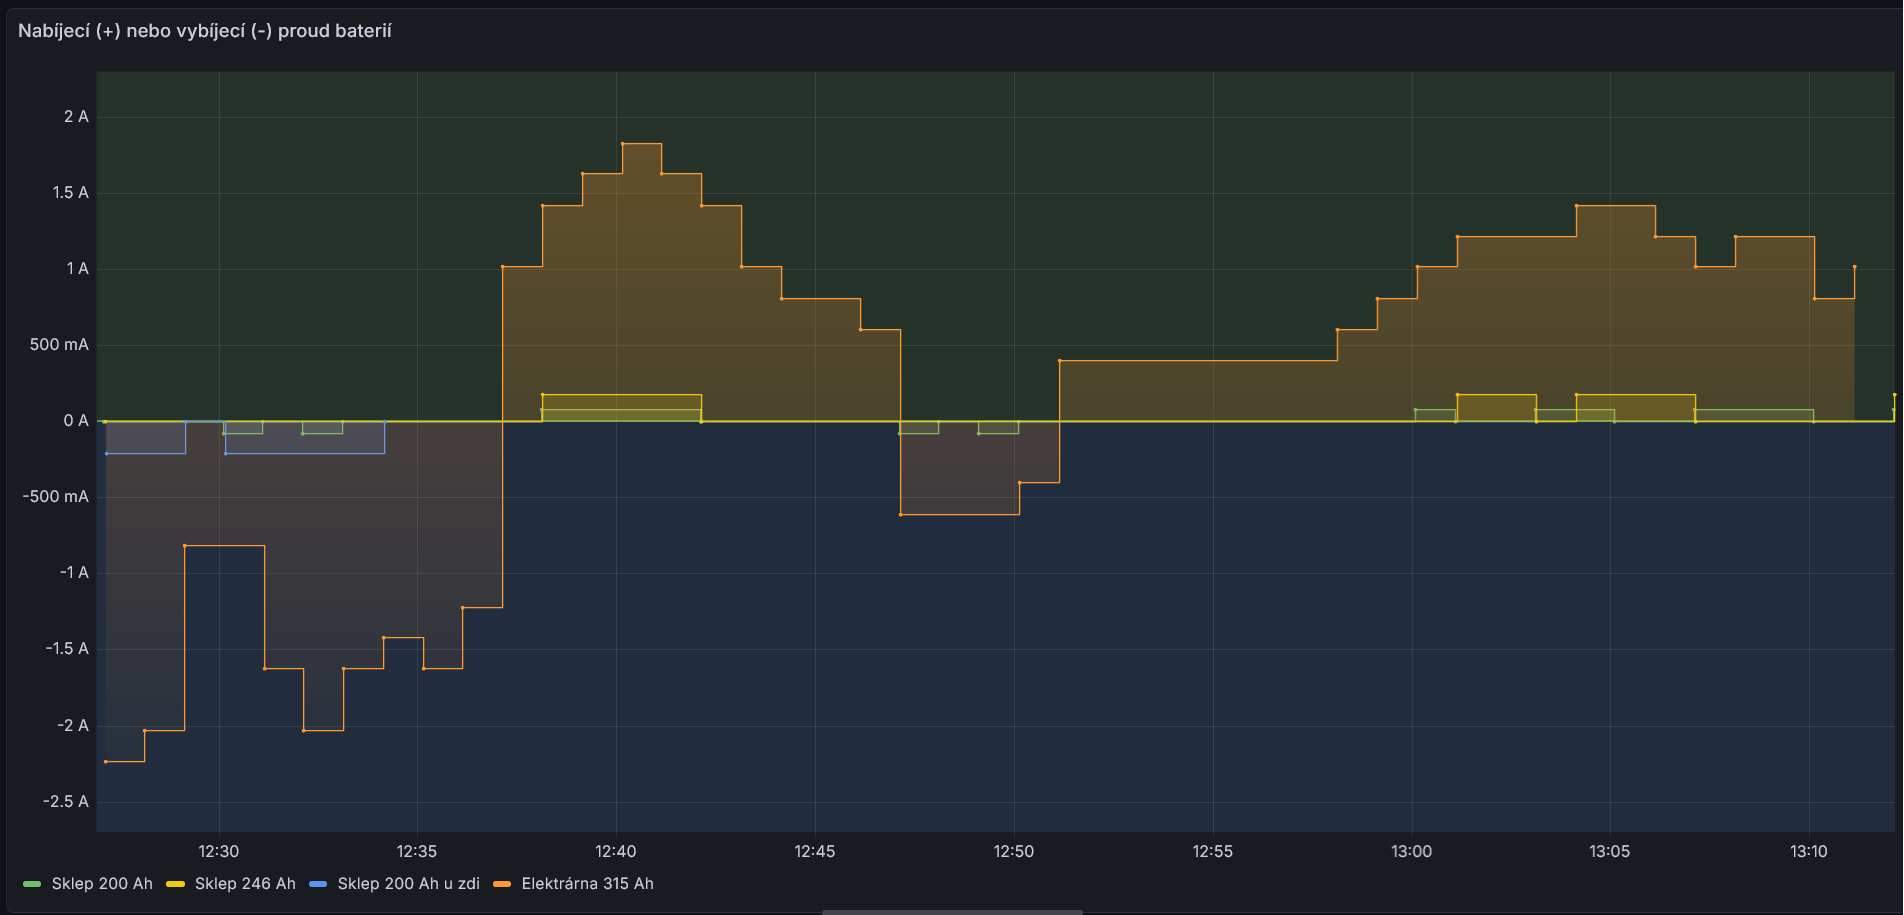Open color picker for Sklep 246 Ah series
The height and width of the screenshot is (915, 1904).
175,884
